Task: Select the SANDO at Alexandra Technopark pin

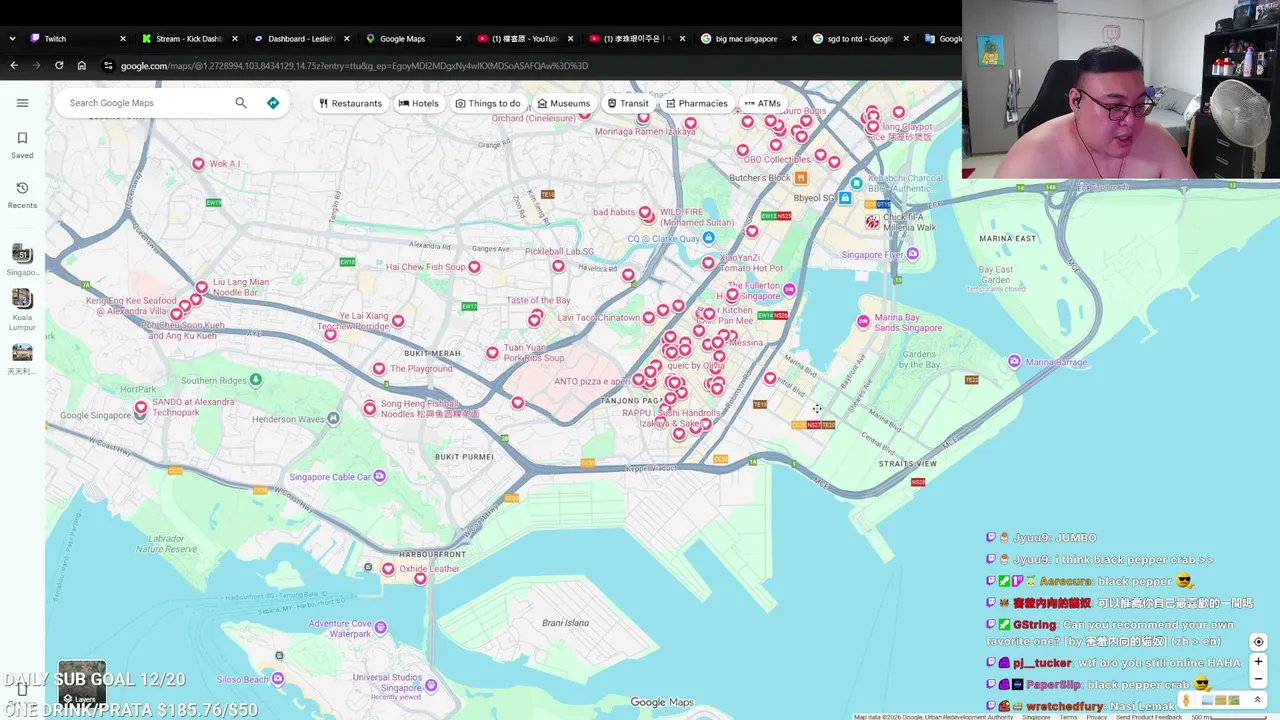Action: pyautogui.click(x=141, y=407)
